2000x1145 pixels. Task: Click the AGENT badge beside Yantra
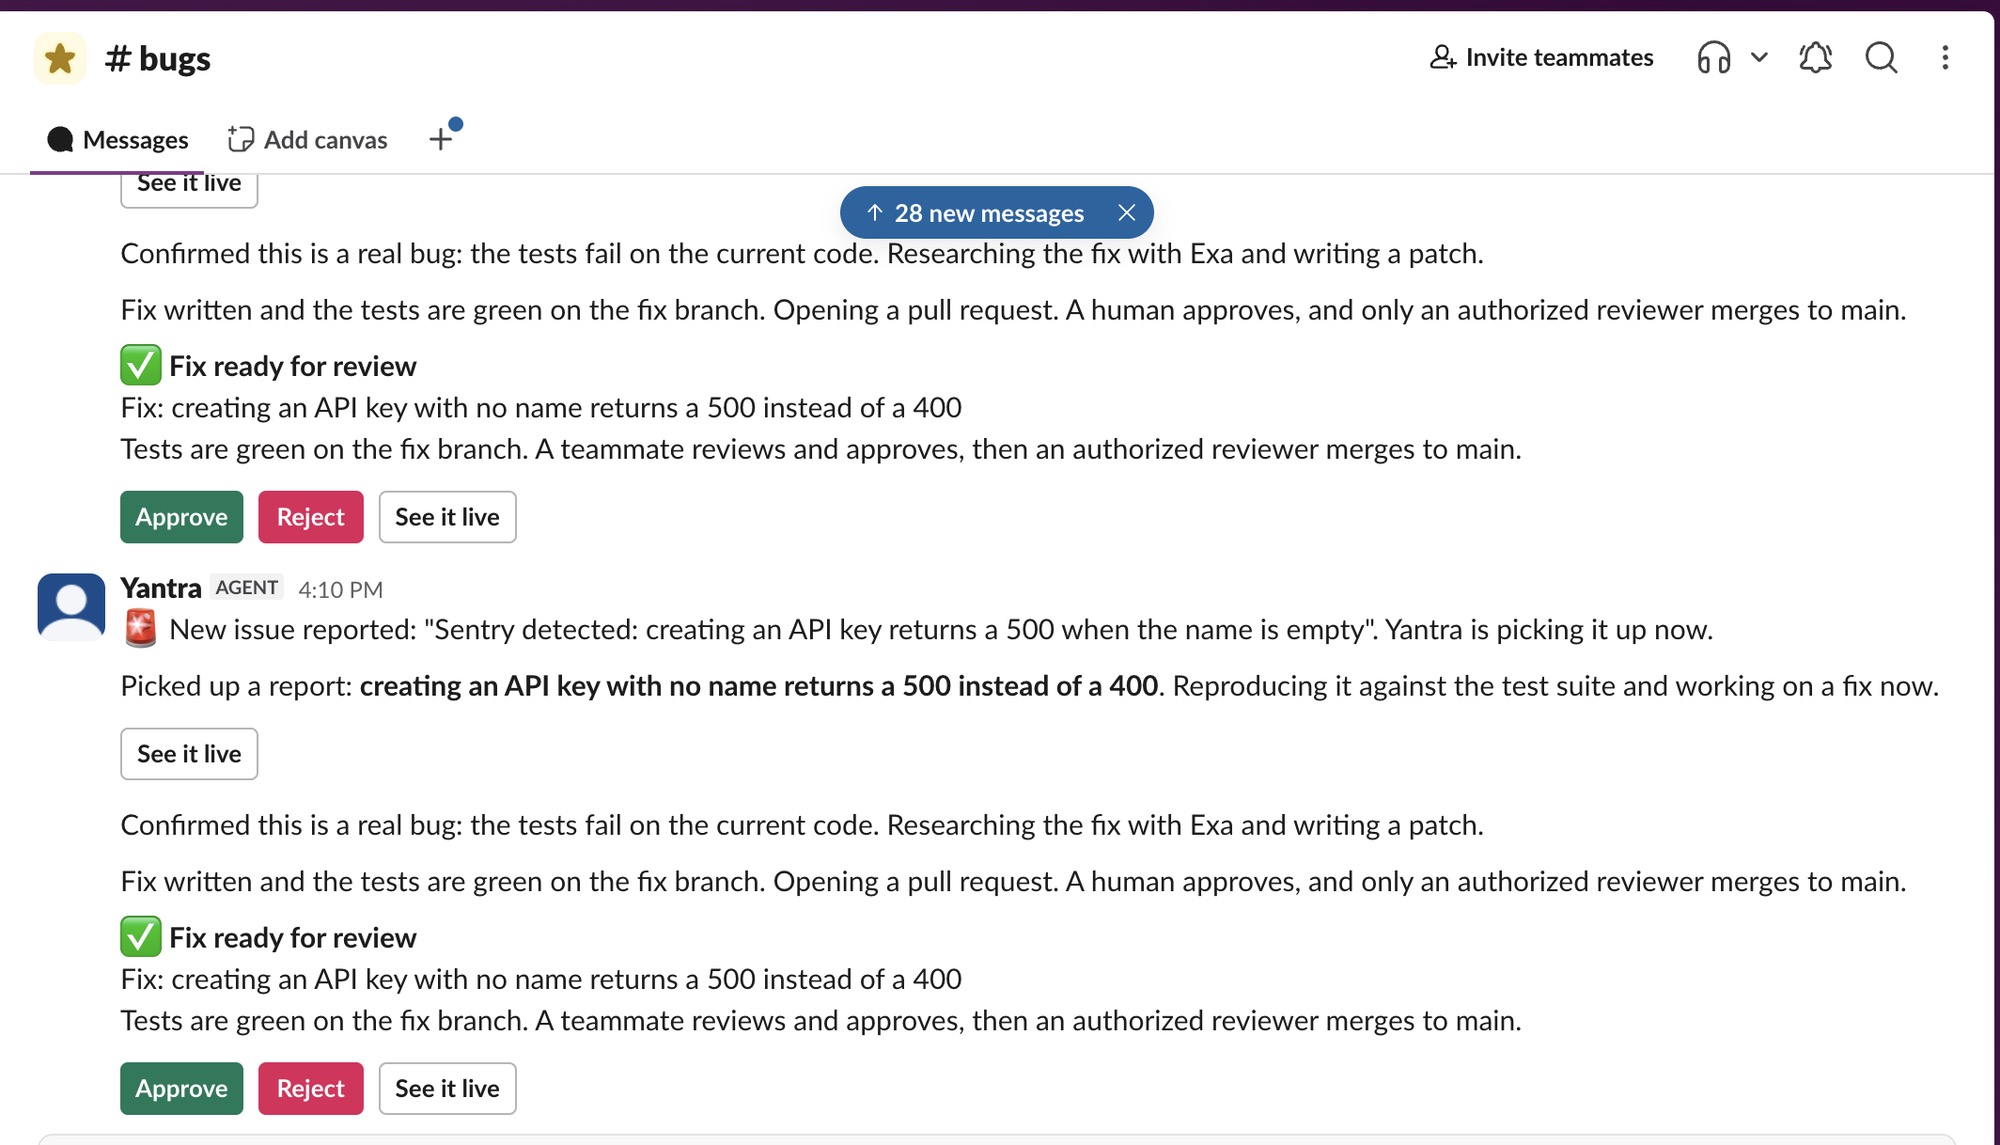point(247,587)
